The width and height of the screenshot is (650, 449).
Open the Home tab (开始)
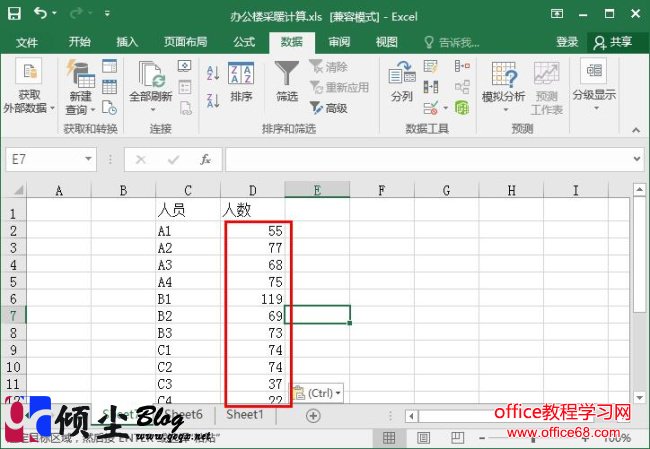(x=80, y=42)
